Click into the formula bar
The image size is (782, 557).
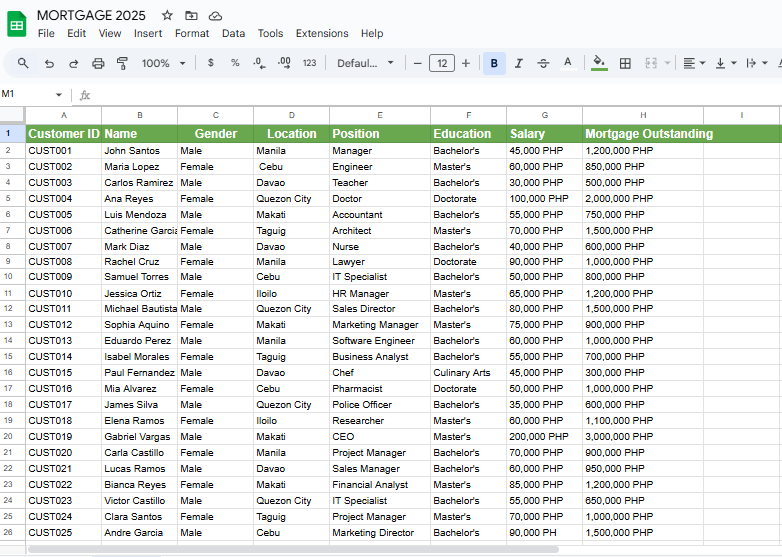434,95
